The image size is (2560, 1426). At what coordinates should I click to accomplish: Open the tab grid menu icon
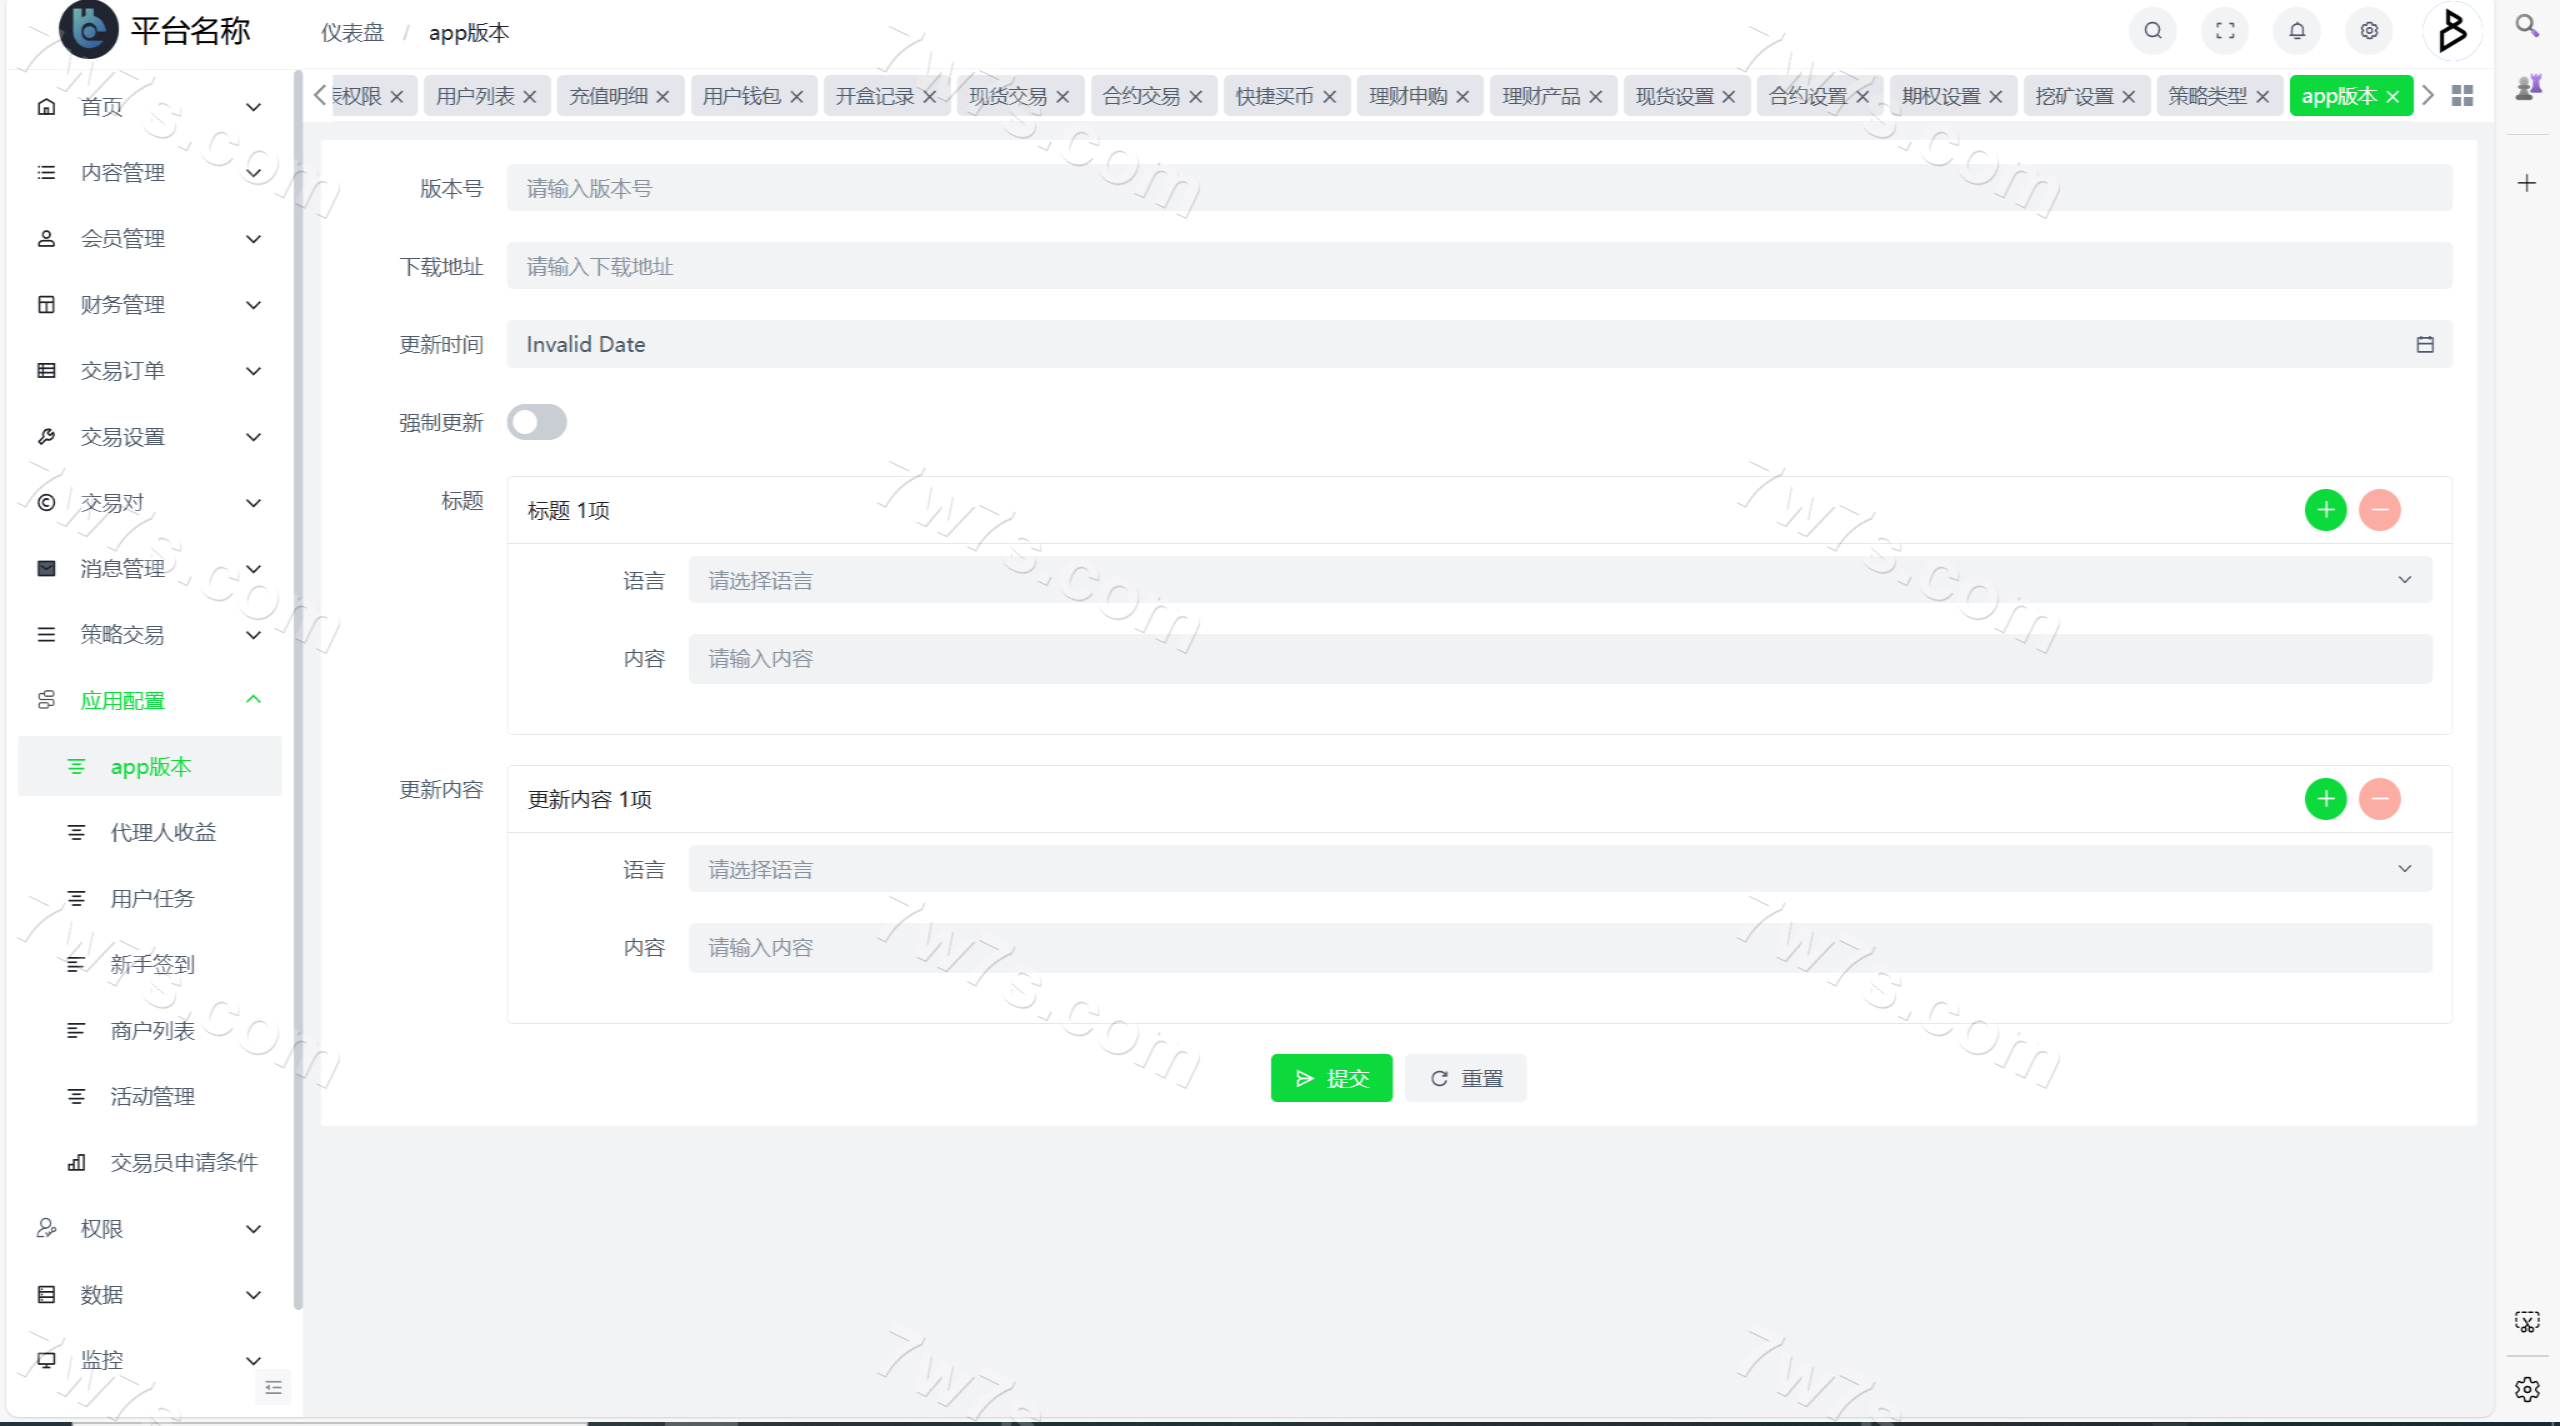click(2462, 96)
